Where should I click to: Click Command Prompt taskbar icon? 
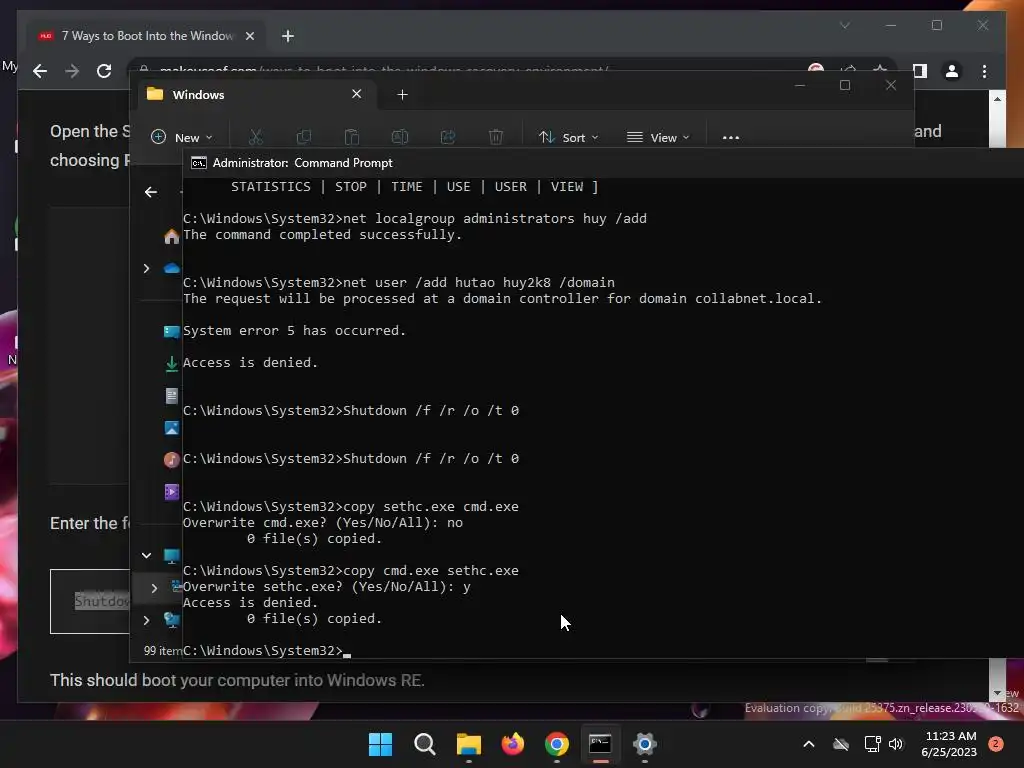(x=600, y=744)
